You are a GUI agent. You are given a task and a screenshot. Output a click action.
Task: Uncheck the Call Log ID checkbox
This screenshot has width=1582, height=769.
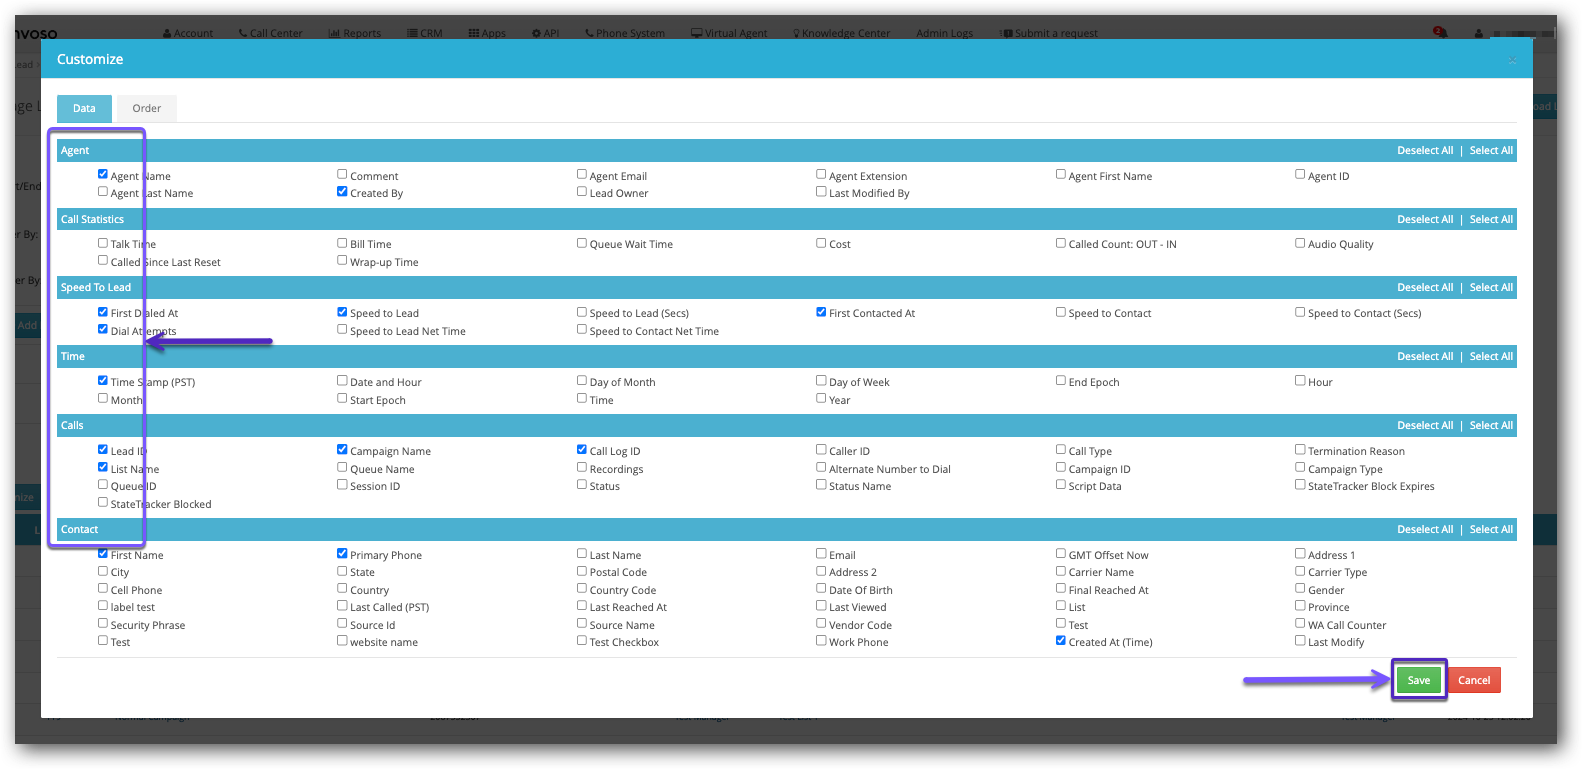(x=582, y=449)
